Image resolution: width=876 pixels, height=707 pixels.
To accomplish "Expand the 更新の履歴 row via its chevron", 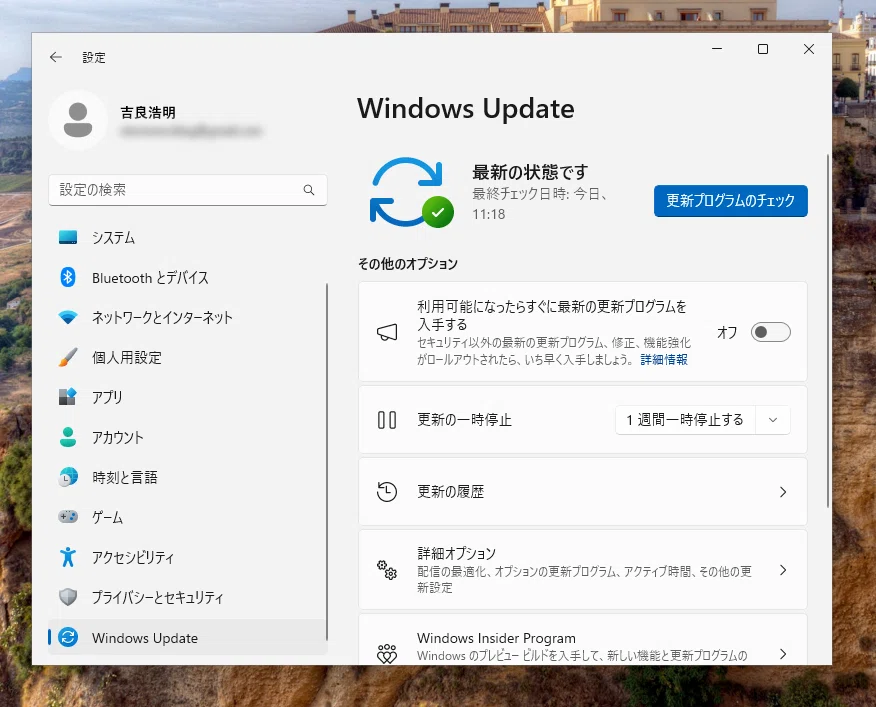I will click(x=783, y=492).
